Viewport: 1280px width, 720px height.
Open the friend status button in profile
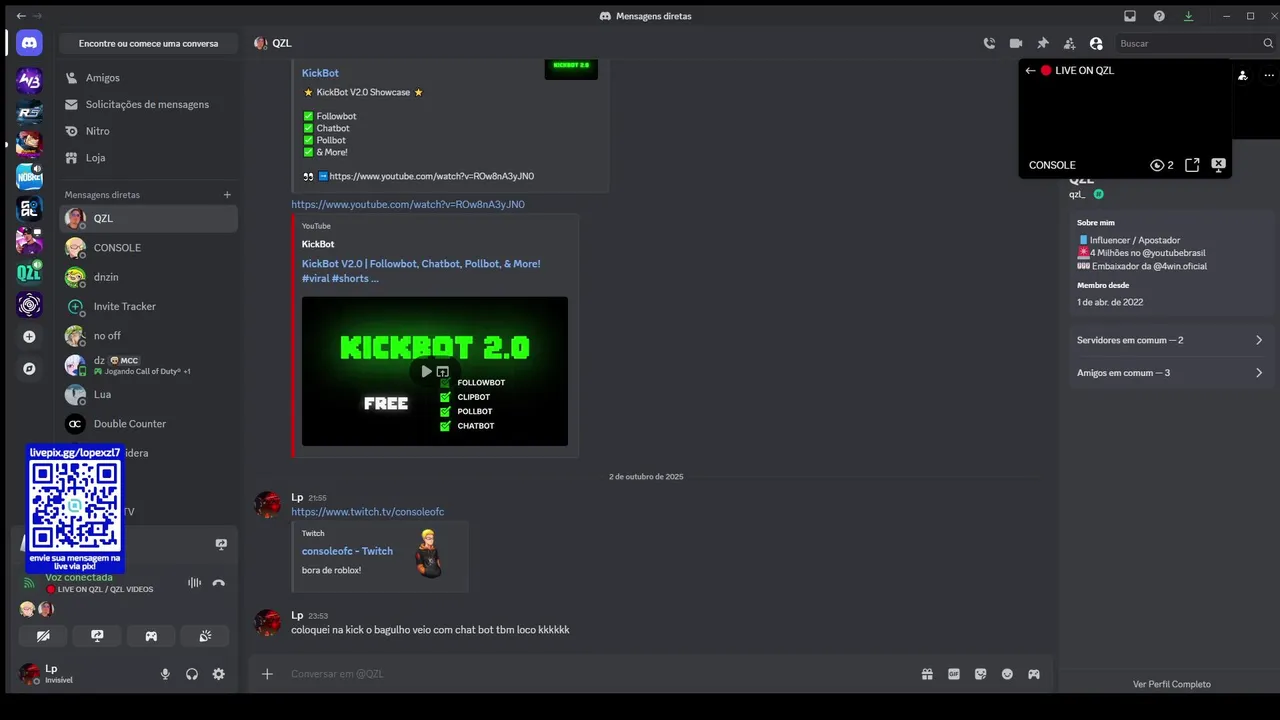tap(1243, 76)
